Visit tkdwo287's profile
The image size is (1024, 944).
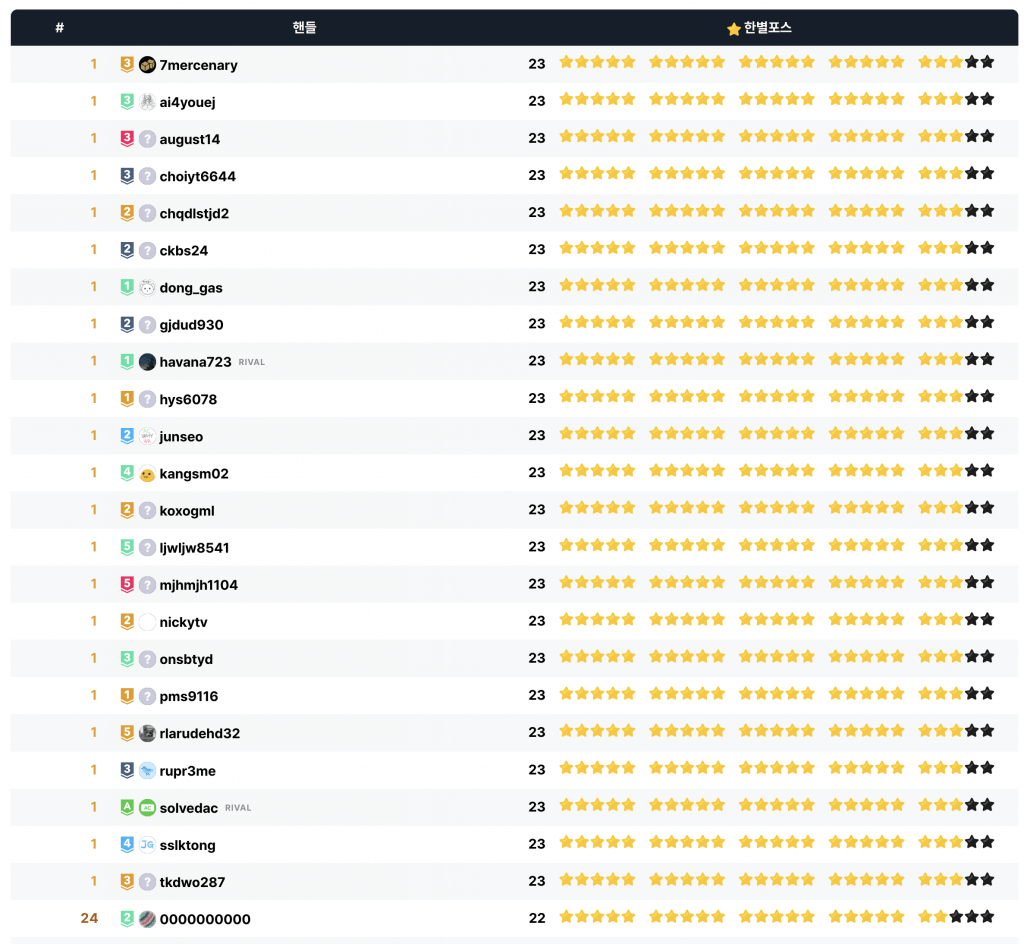click(192, 882)
